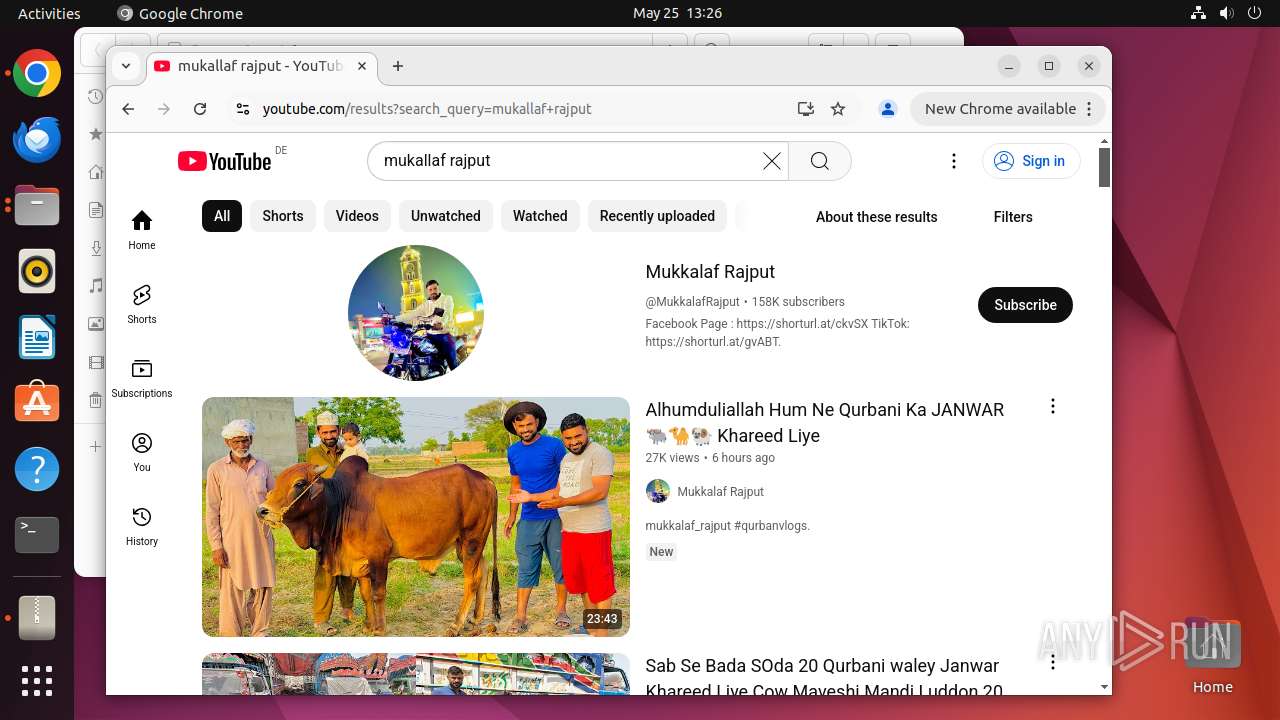Image resolution: width=1280 pixels, height=720 pixels.
Task: Open About these results
Action: [x=876, y=217]
